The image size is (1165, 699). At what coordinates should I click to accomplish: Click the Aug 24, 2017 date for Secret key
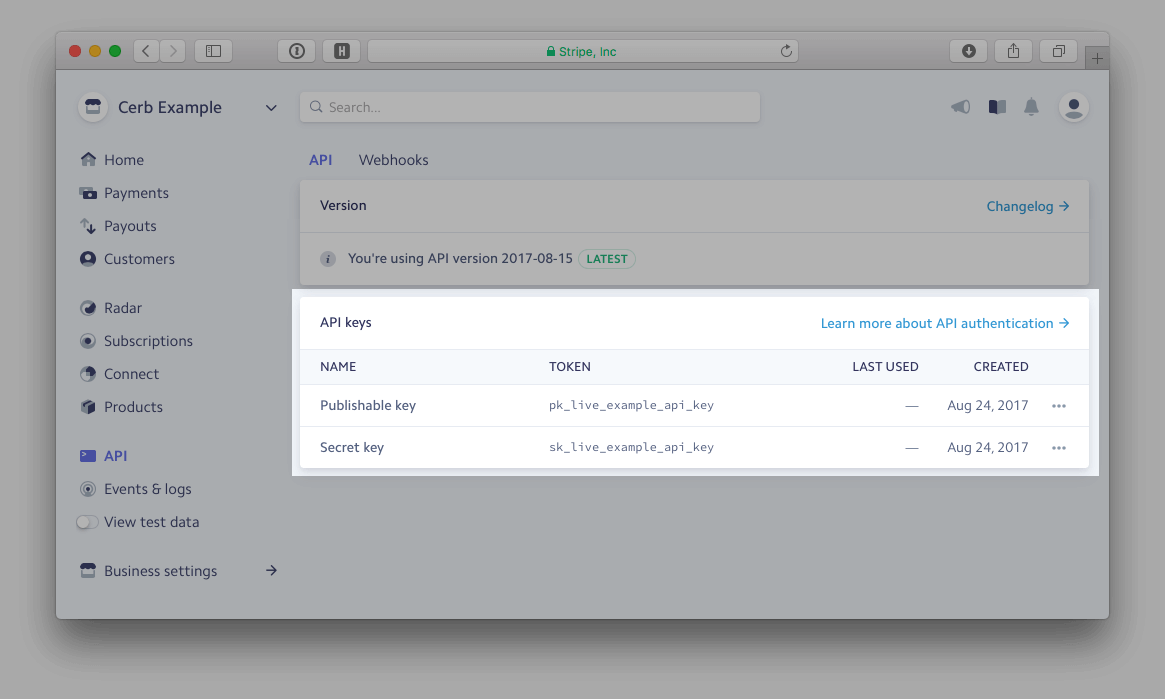click(x=987, y=447)
